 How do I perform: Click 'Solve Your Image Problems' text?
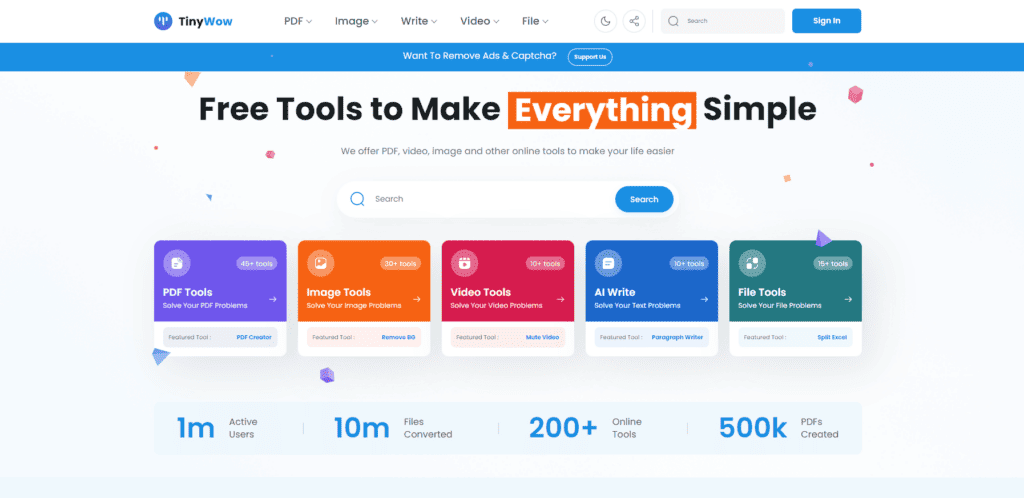coord(354,305)
